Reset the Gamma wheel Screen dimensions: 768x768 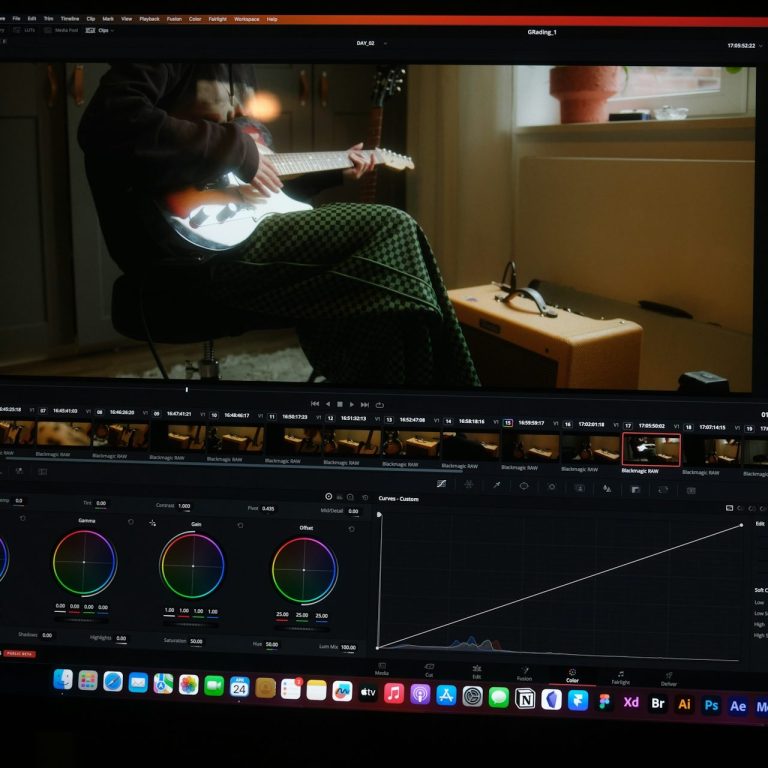[131, 522]
